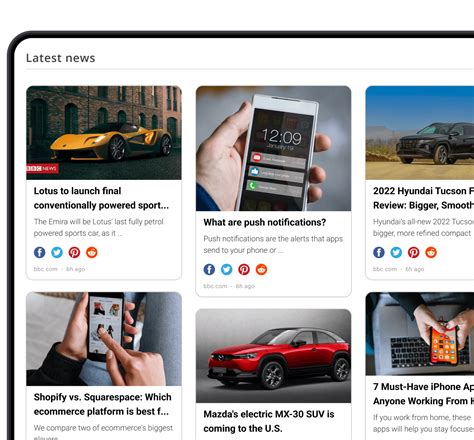
Task: Open 'What are push notifications?' headline
Action: [265, 222]
